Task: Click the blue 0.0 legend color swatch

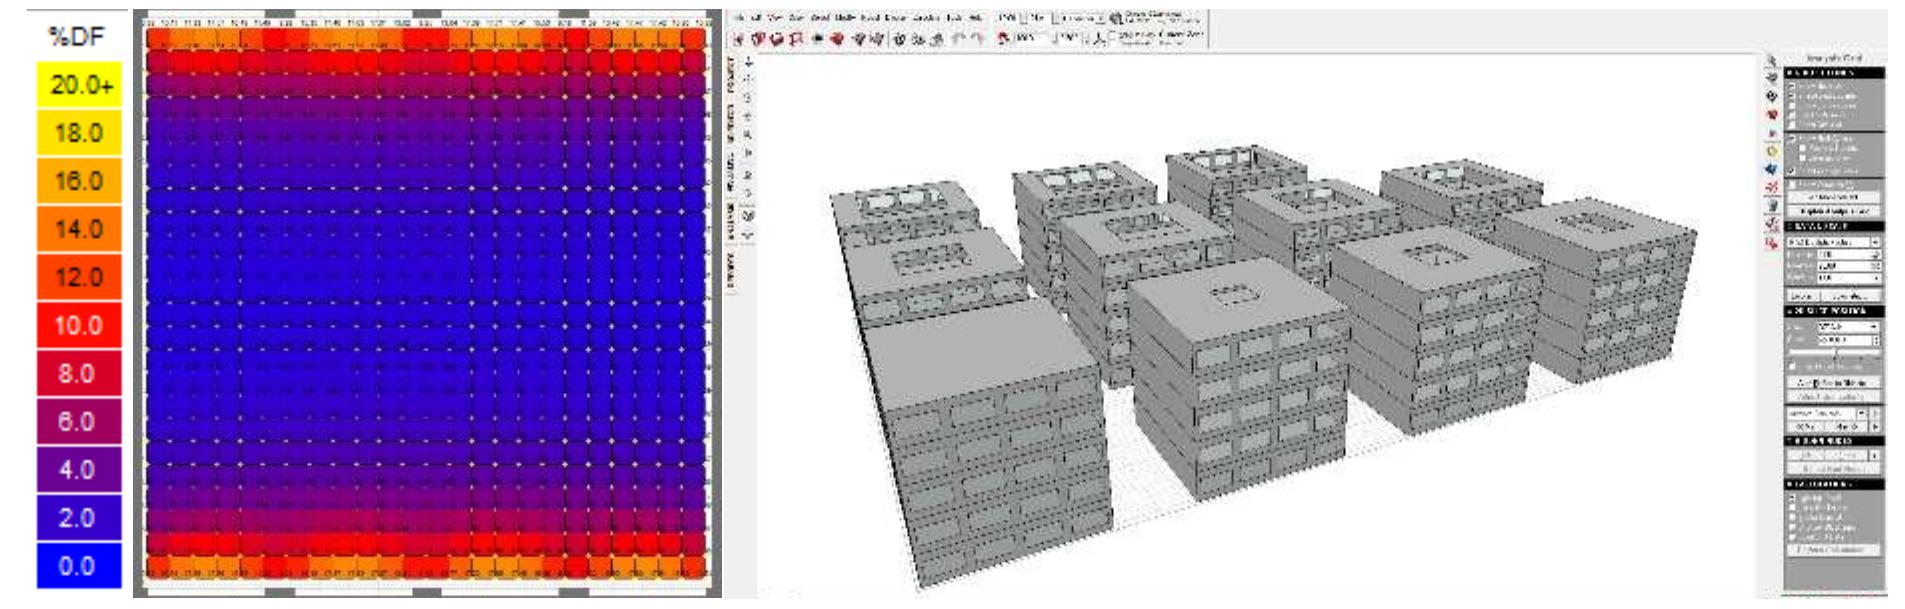Action: click(79, 566)
